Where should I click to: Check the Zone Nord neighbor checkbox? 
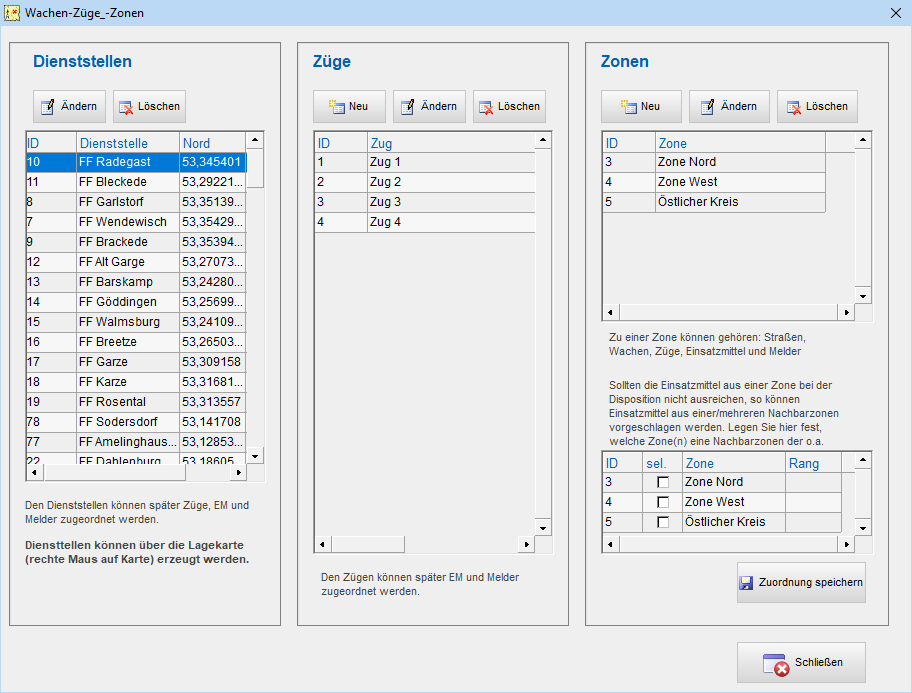tap(662, 482)
